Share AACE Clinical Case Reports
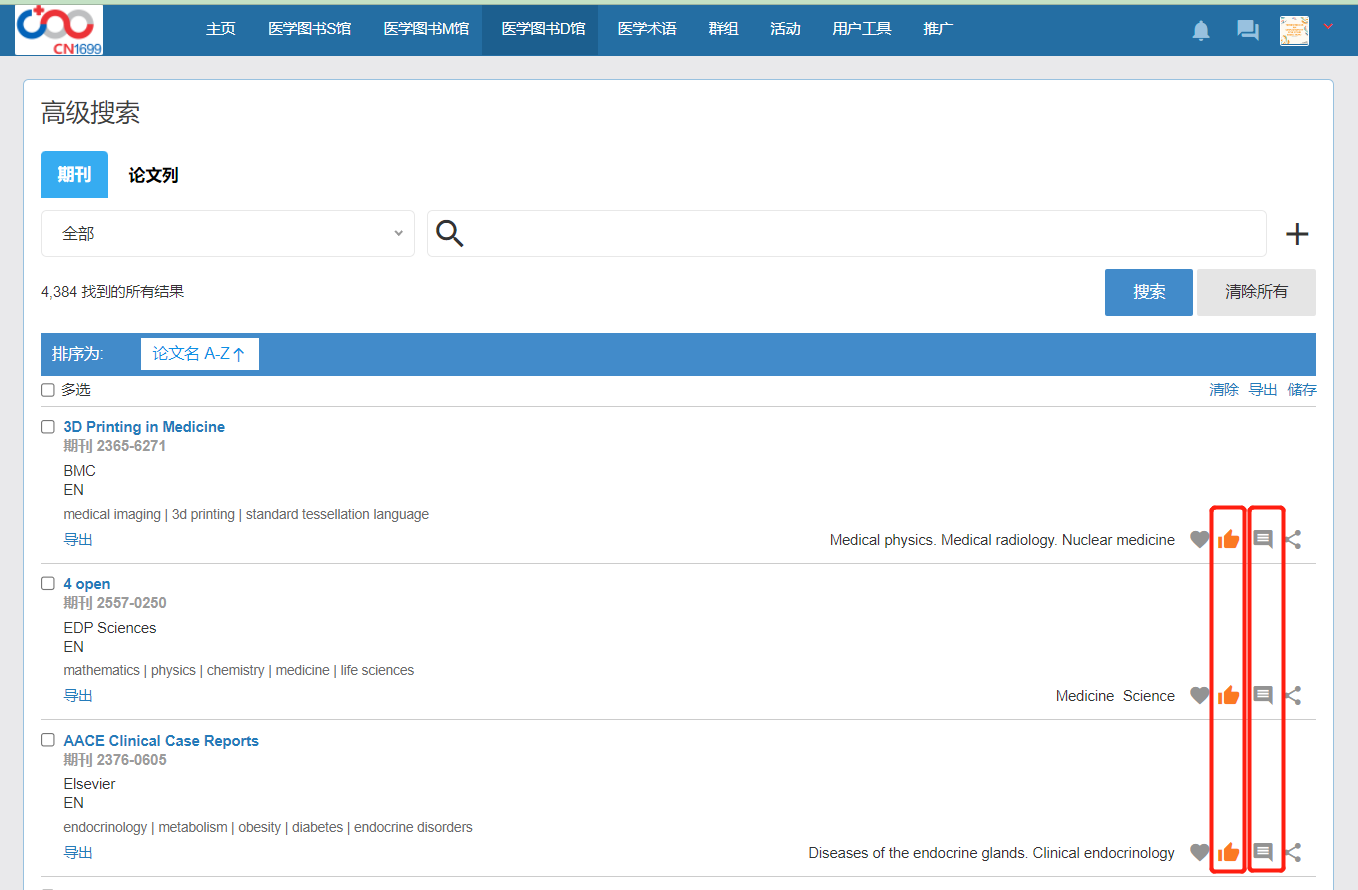 [1293, 853]
